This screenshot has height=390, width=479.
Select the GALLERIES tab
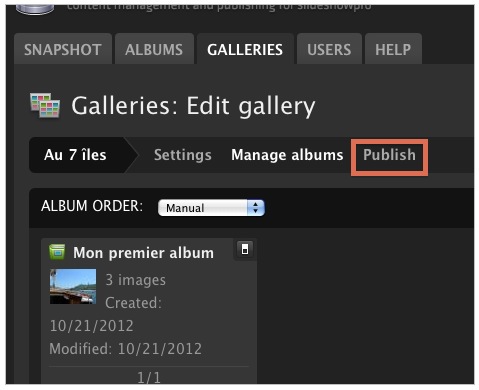pos(245,49)
